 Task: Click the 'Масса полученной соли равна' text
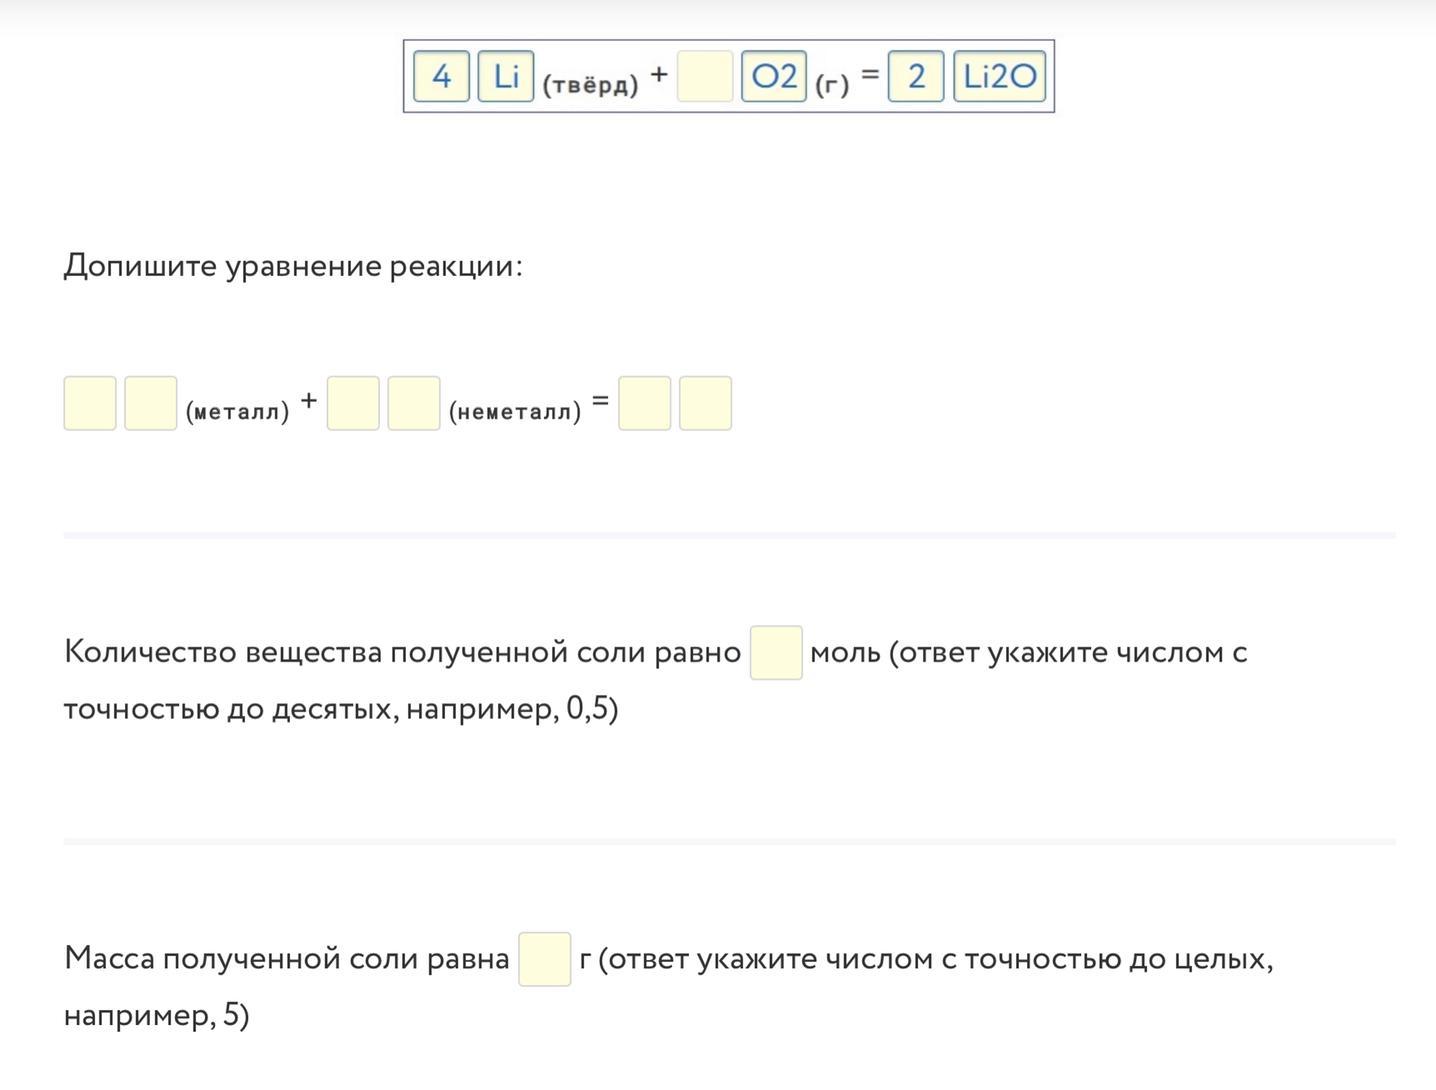pyautogui.click(x=286, y=959)
